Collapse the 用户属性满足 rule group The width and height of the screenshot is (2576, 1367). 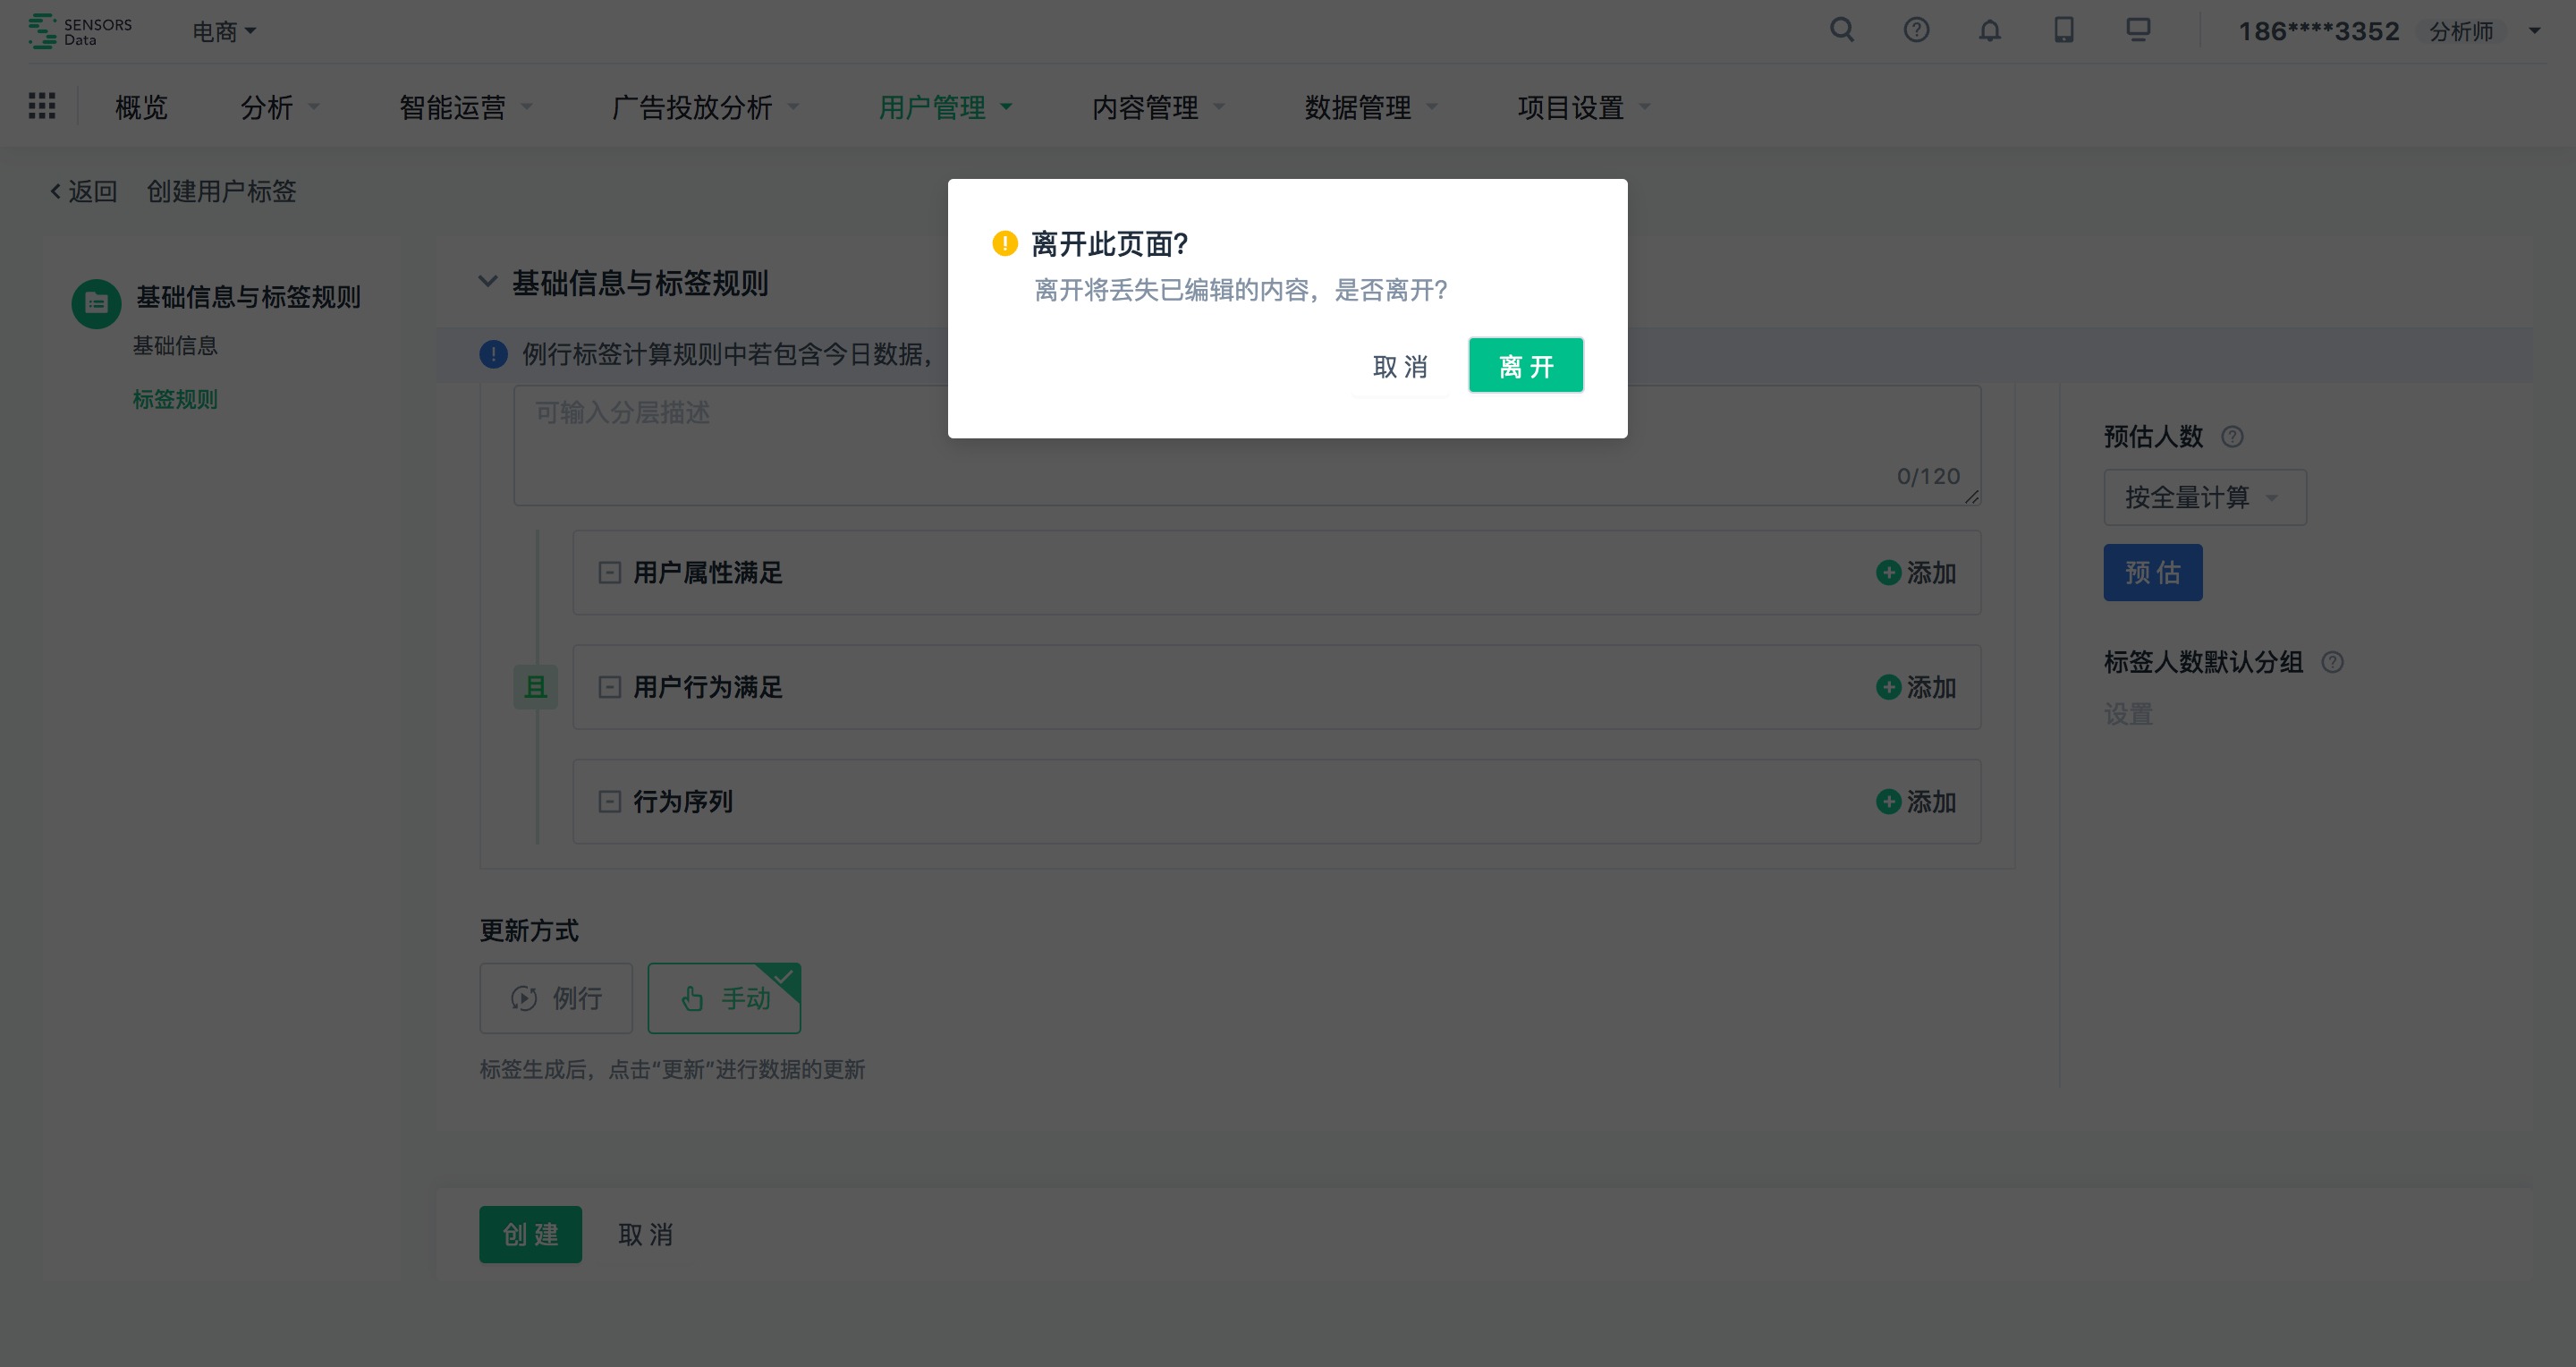(609, 573)
